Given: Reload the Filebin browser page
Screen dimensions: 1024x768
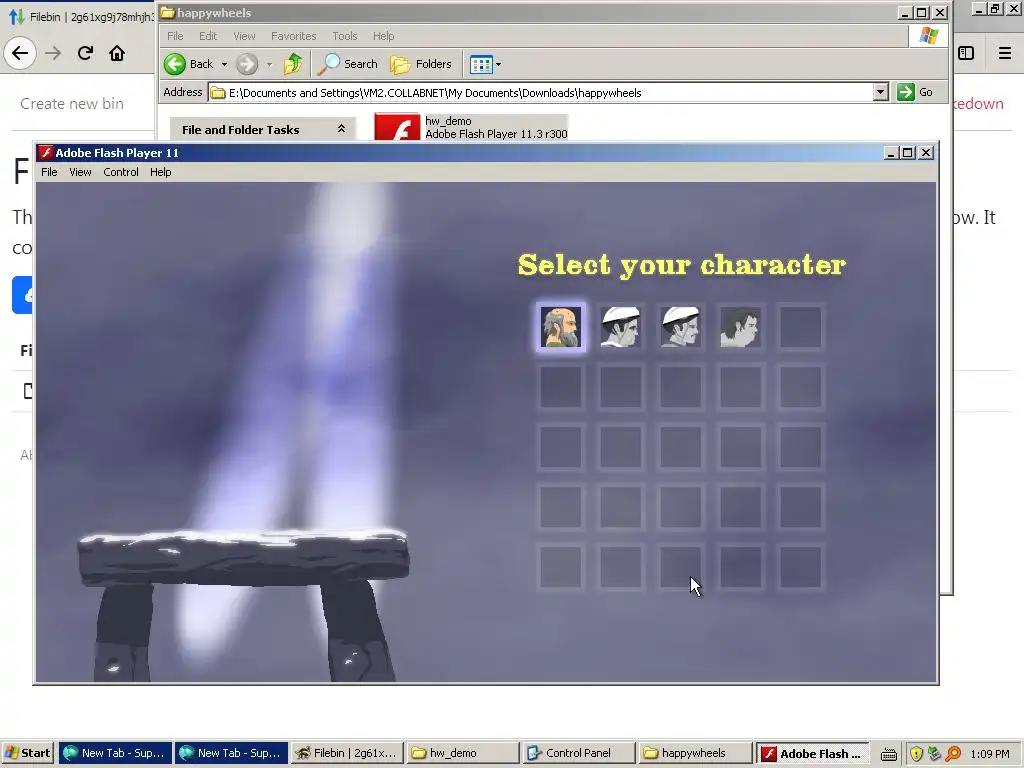Looking at the screenshot, I should pyautogui.click(x=85, y=53).
